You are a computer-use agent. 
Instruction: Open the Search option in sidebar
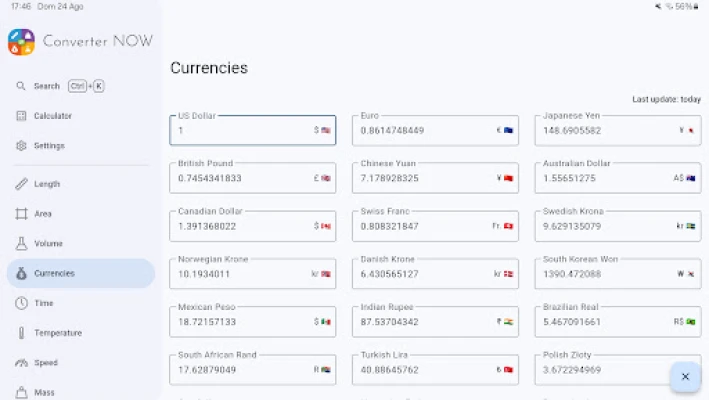coord(47,86)
